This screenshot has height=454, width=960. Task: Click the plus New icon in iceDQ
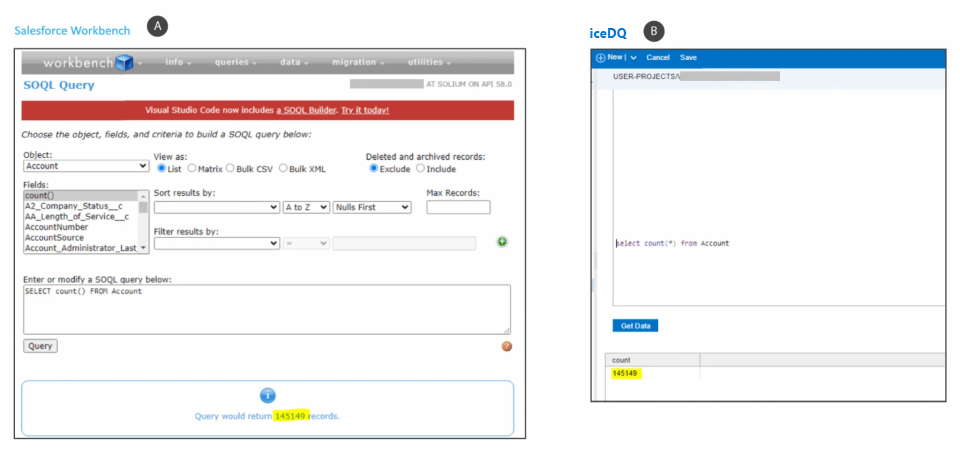601,57
